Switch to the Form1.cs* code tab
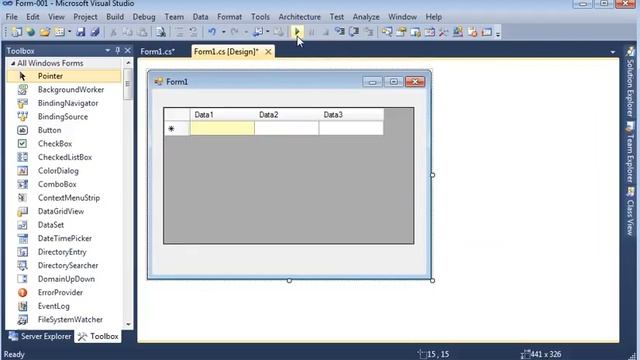This screenshot has width=640, height=360. coord(158,51)
